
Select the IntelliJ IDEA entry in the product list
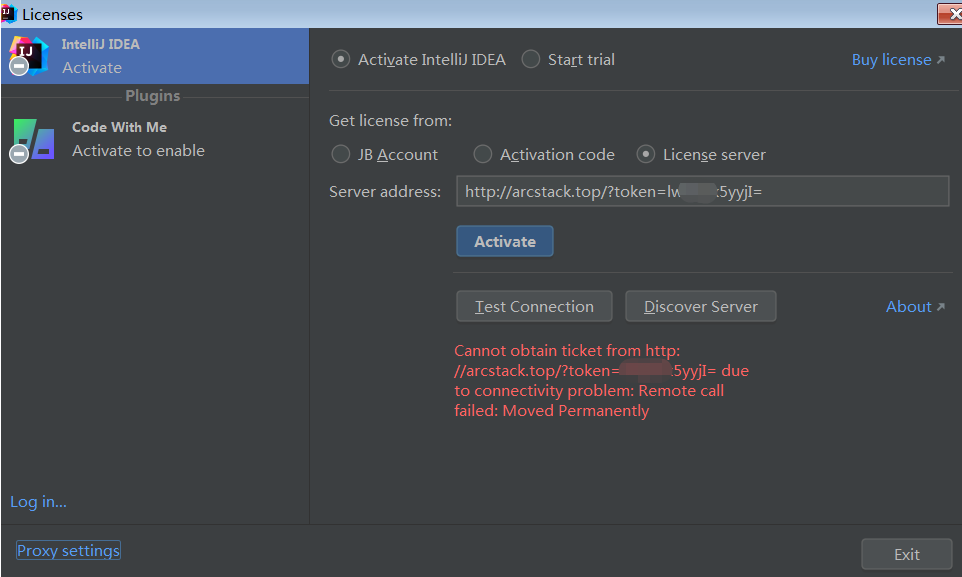[155, 56]
